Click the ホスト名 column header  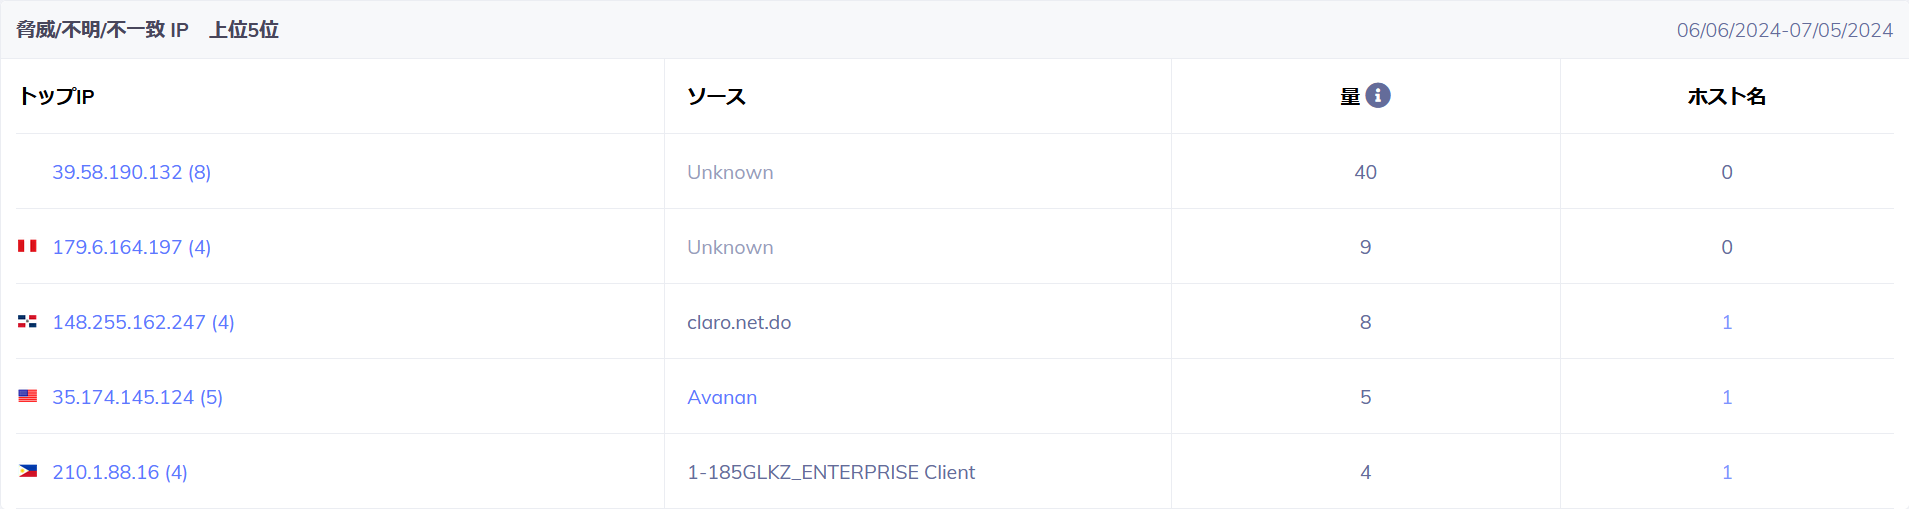click(x=1727, y=96)
